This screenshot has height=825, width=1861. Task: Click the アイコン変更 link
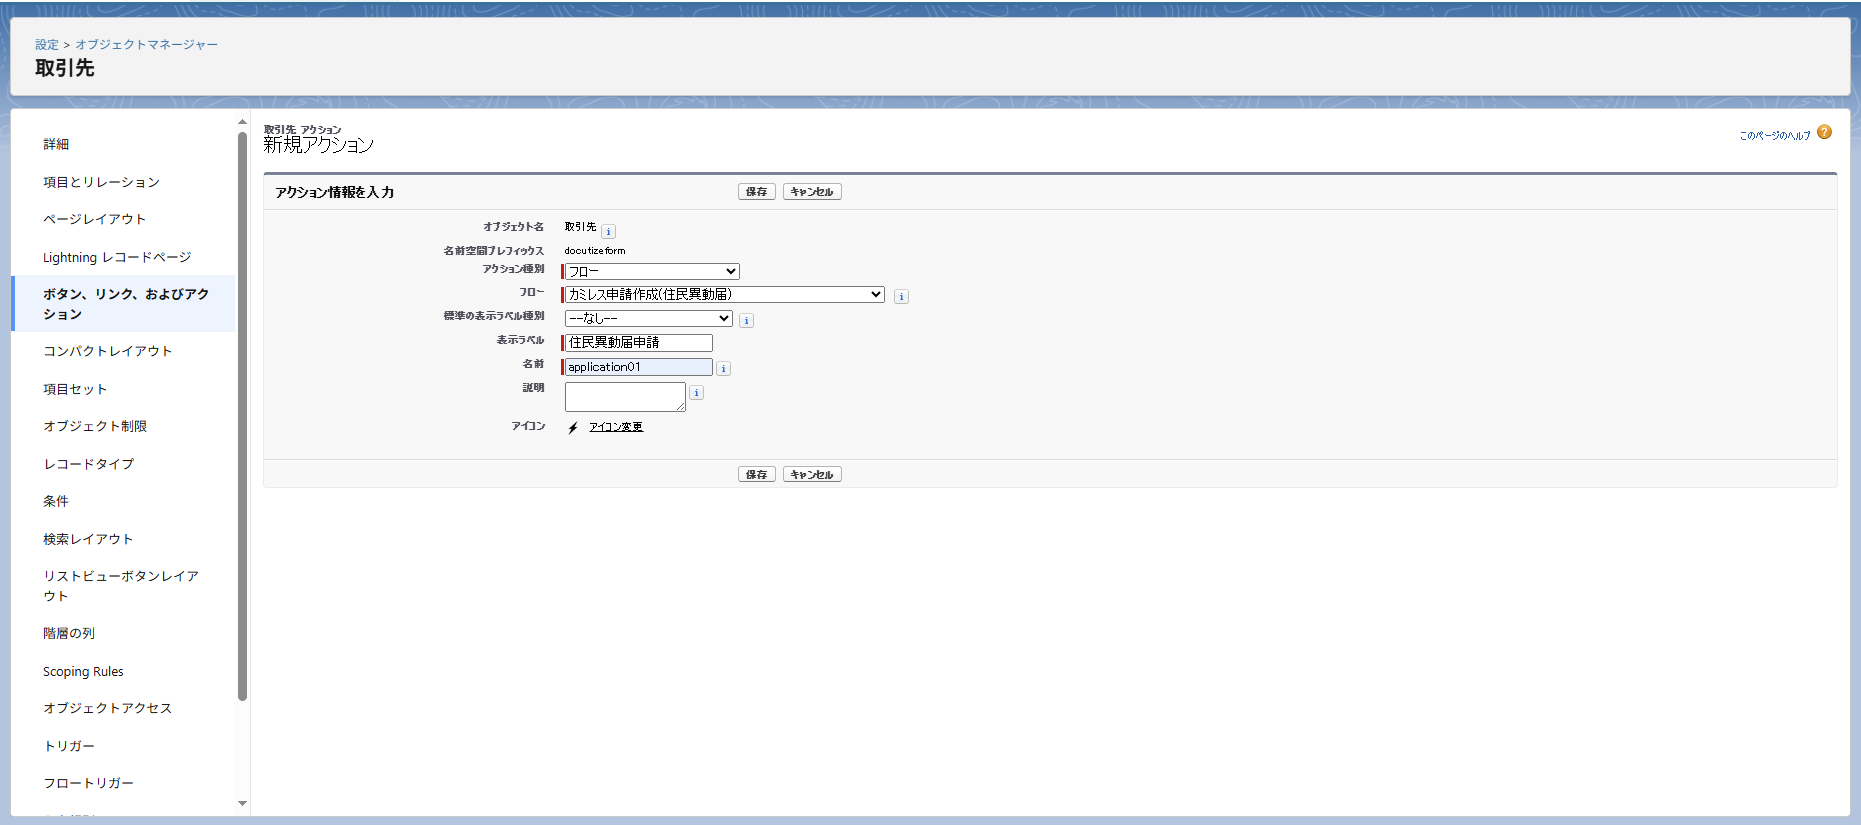(x=616, y=427)
